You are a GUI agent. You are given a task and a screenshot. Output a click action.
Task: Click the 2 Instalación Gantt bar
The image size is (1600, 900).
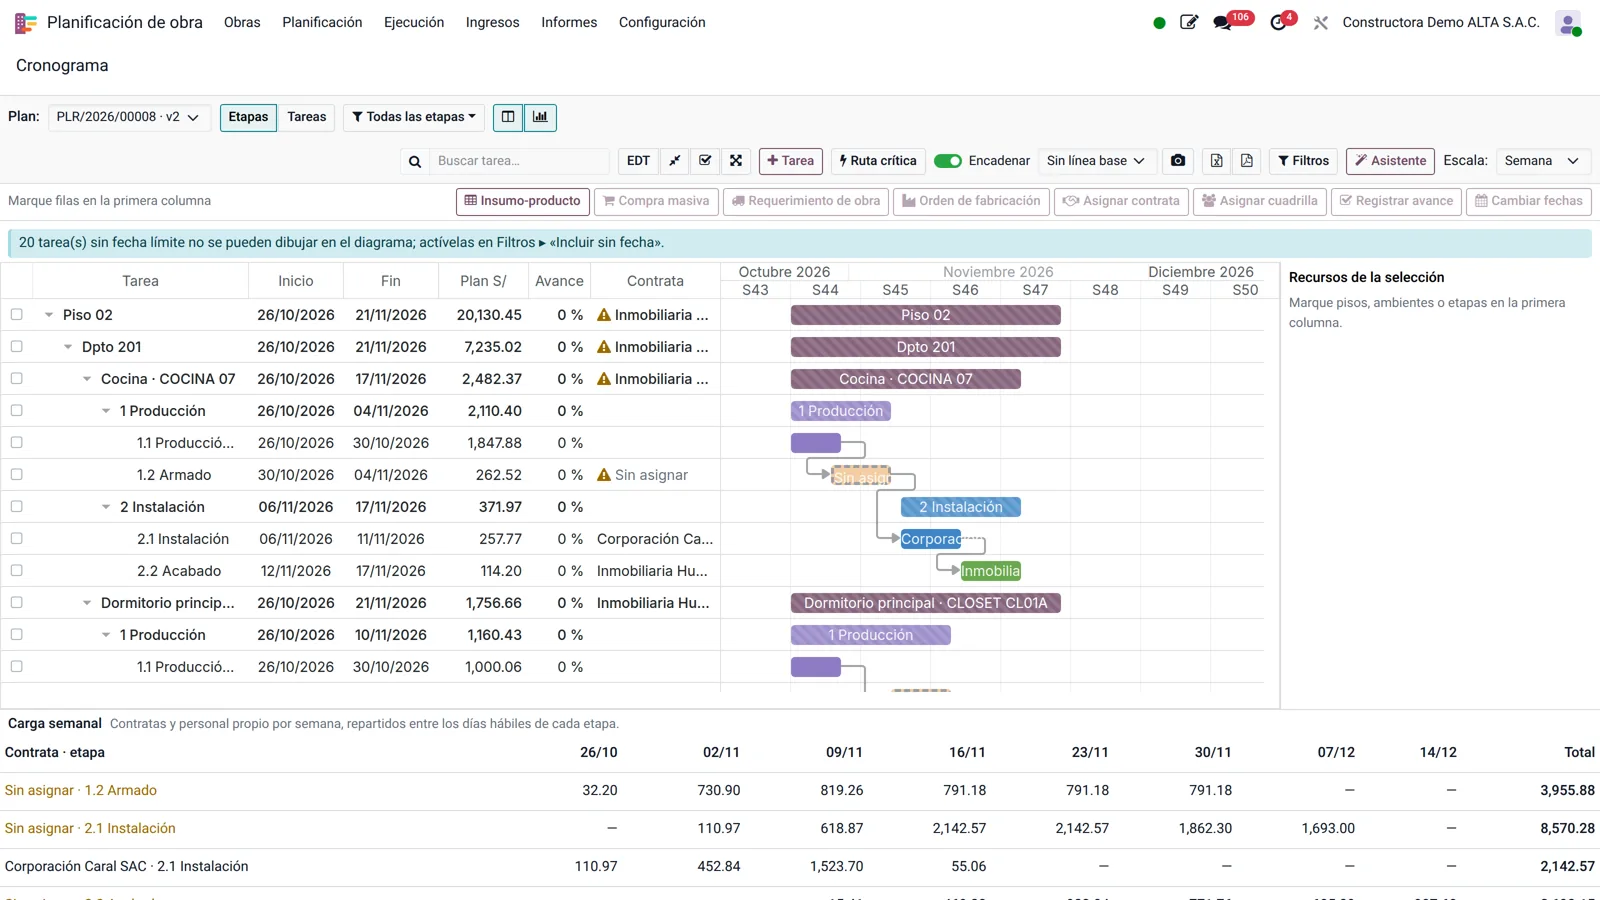pyautogui.click(x=961, y=507)
